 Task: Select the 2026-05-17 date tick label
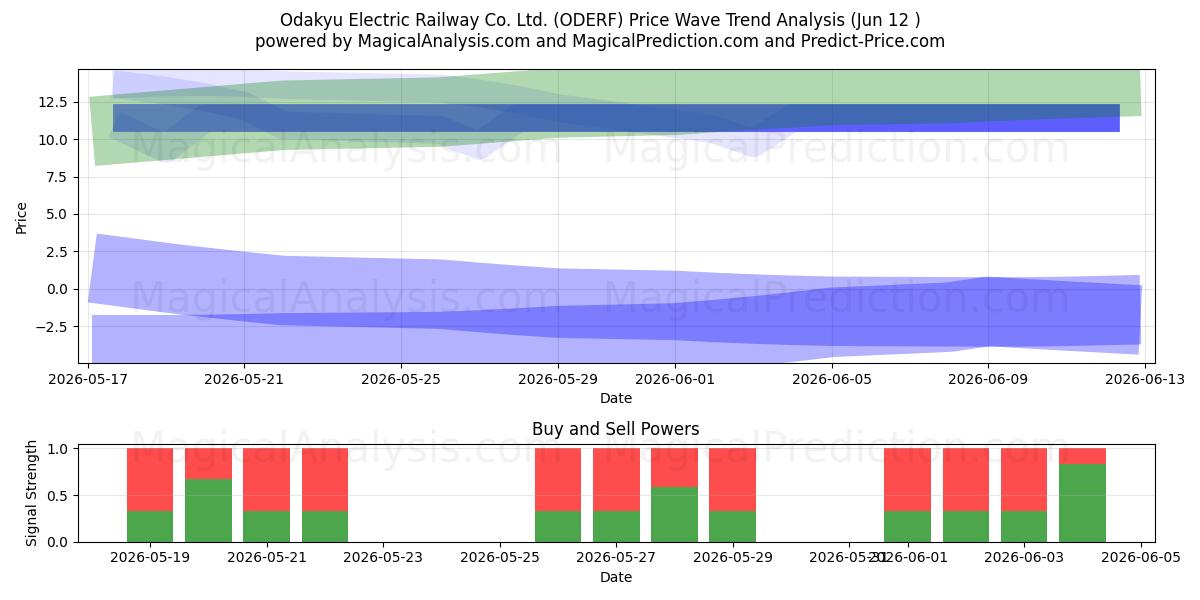(89, 379)
